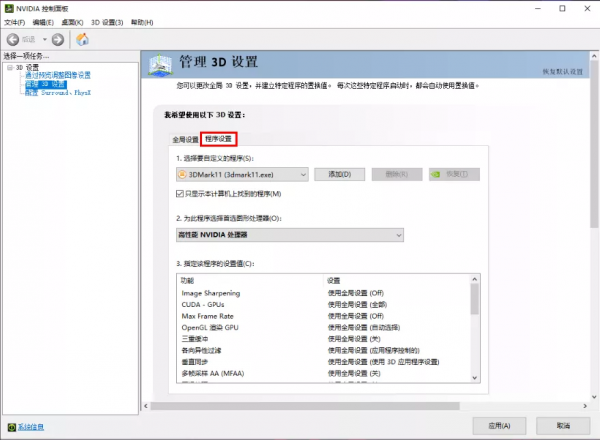Image resolution: width=600 pixels, height=440 pixels.
Task: Click the 恢复(T) button
Action: point(454,174)
